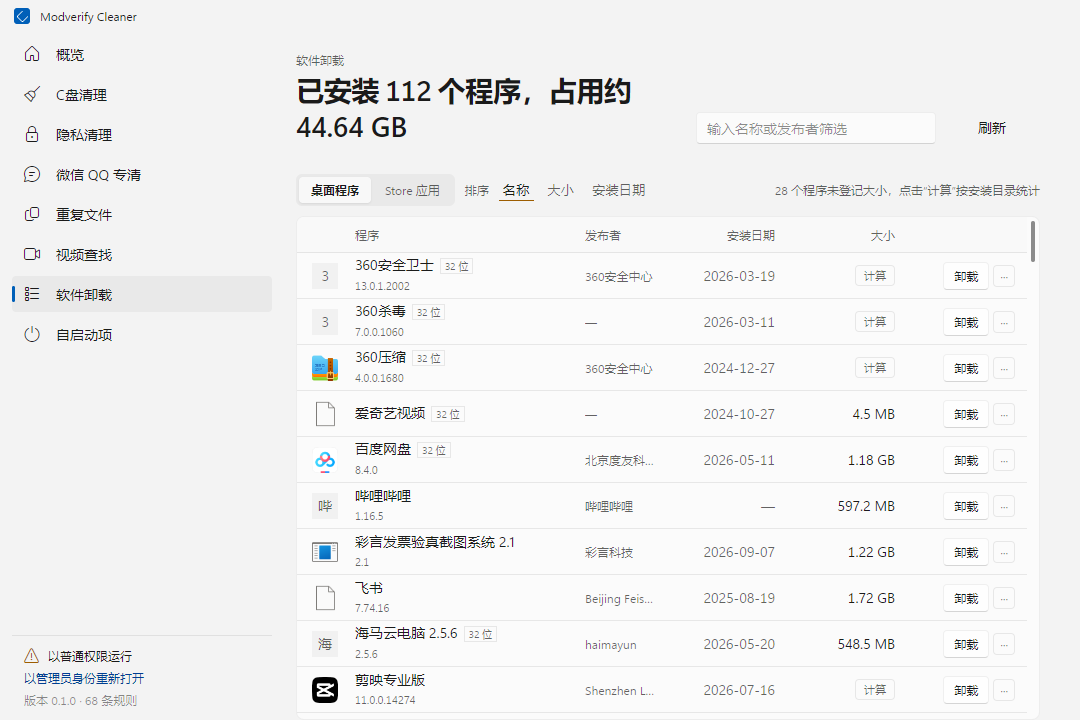Click the 版本 0.1.0 · 68 条规则 text
Viewport: 1080px width, 720px height.
click(x=81, y=701)
